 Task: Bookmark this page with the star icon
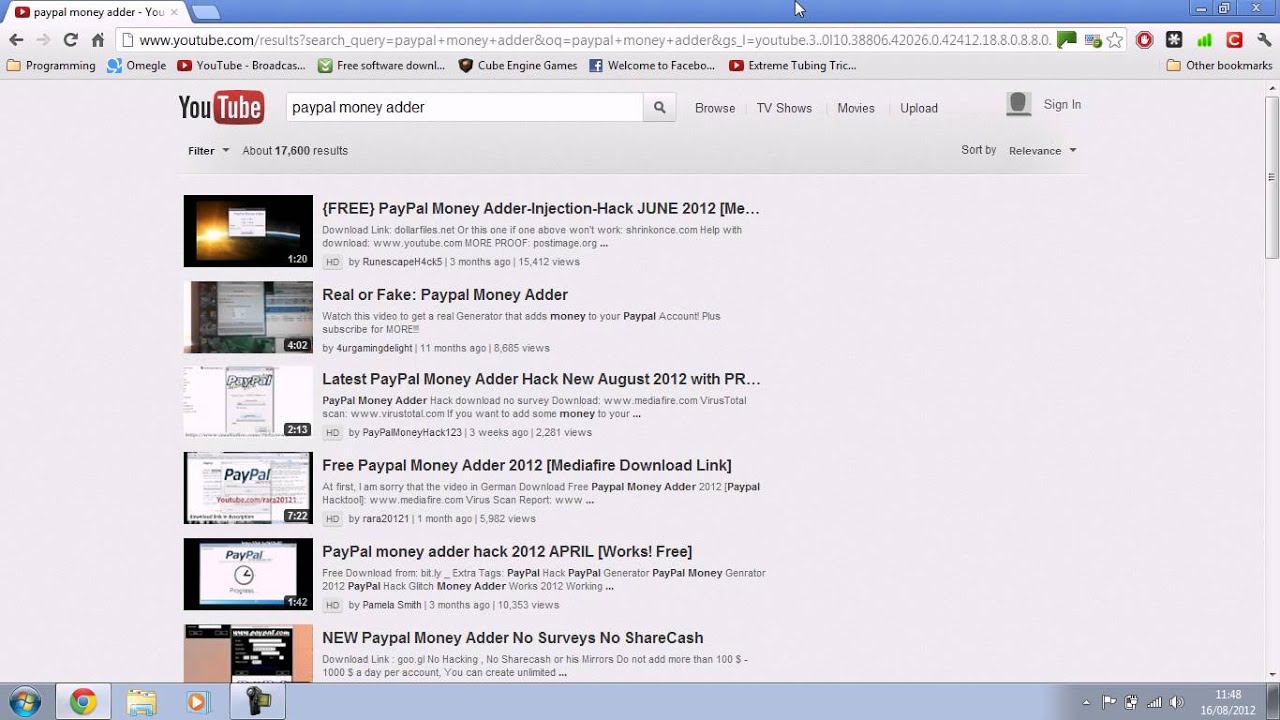coord(1115,40)
